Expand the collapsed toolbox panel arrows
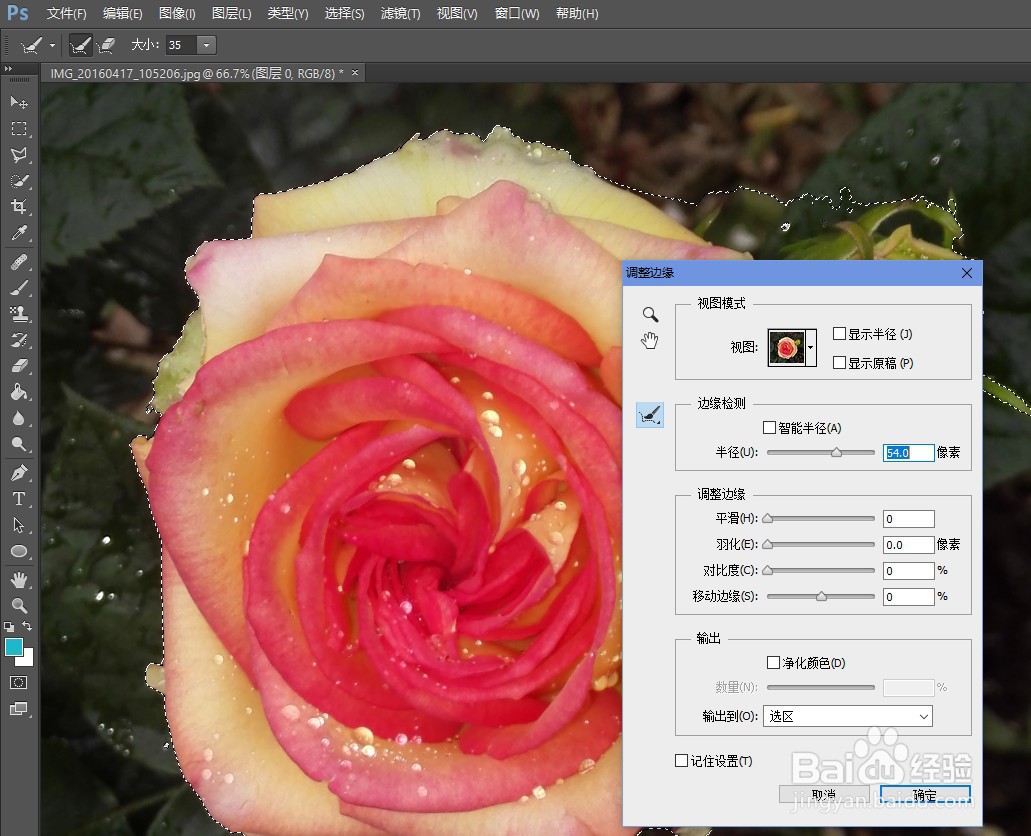Viewport: 1031px width, 836px height. 8,68
